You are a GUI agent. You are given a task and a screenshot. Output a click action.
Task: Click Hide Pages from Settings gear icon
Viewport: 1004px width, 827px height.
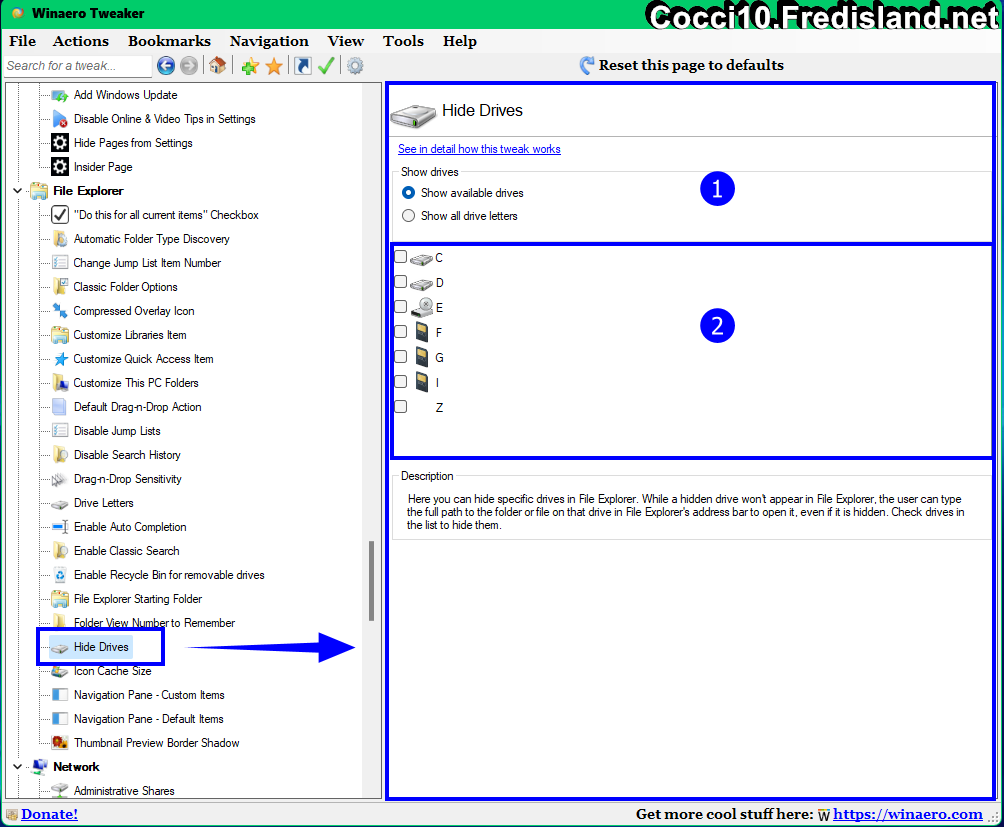point(60,143)
